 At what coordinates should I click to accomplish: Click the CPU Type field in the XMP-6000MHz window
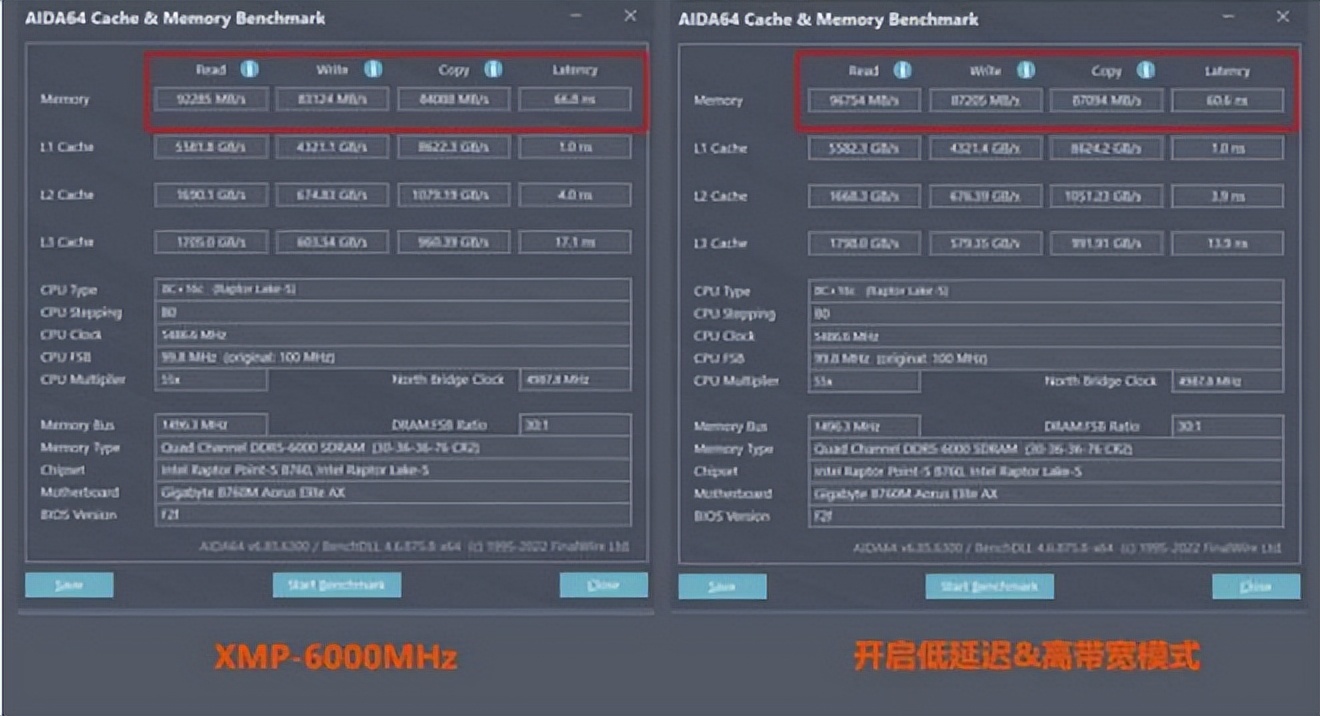pyautogui.click(x=393, y=289)
